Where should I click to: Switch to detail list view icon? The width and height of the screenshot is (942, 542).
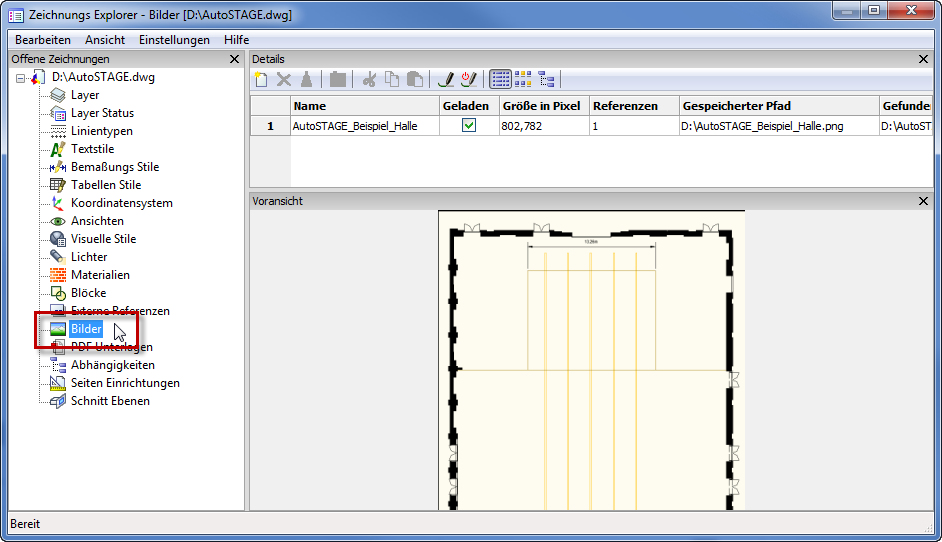coord(500,79)
